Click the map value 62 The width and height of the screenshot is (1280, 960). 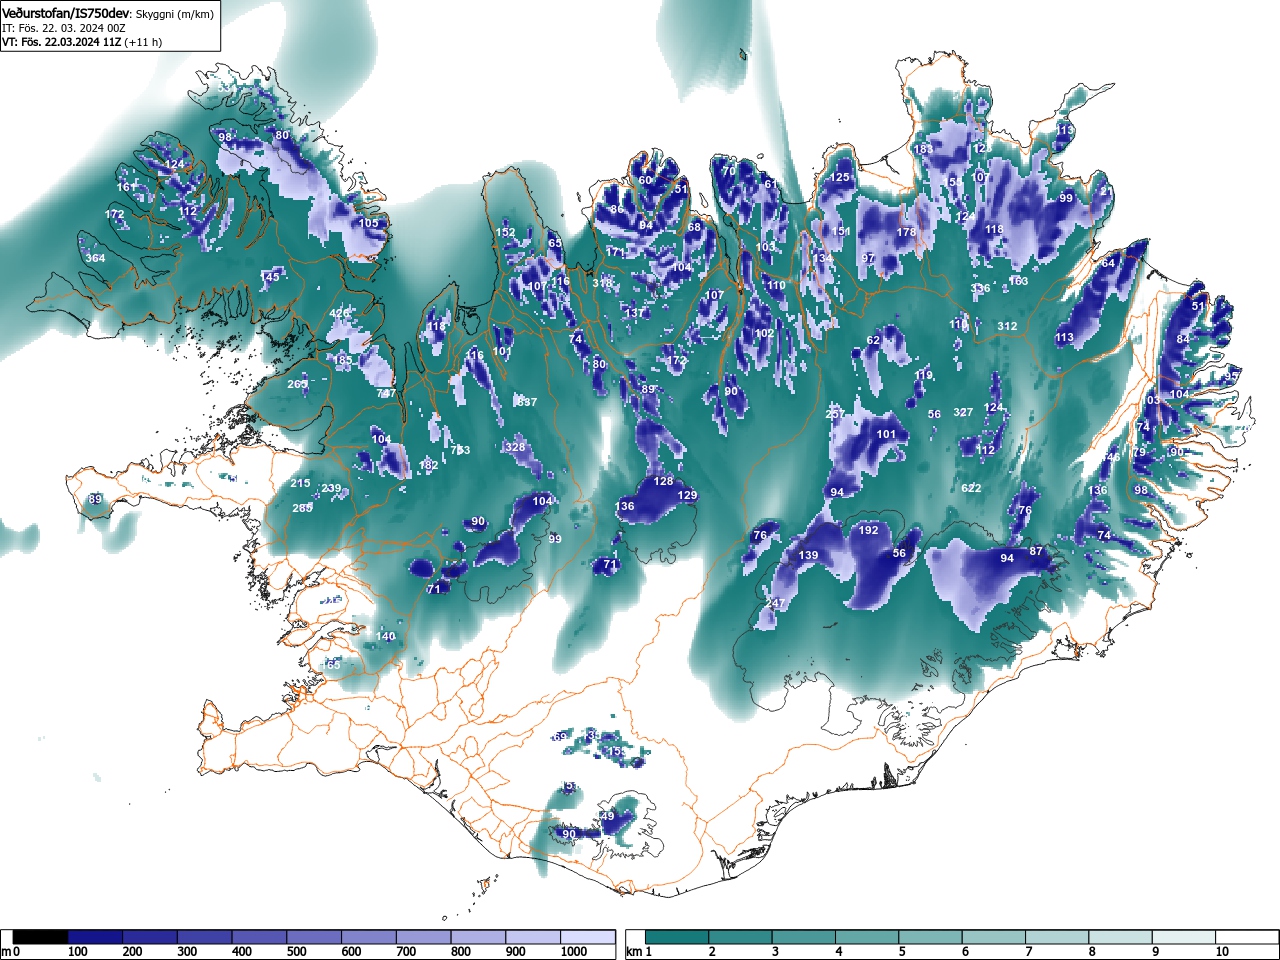[873, 340]
